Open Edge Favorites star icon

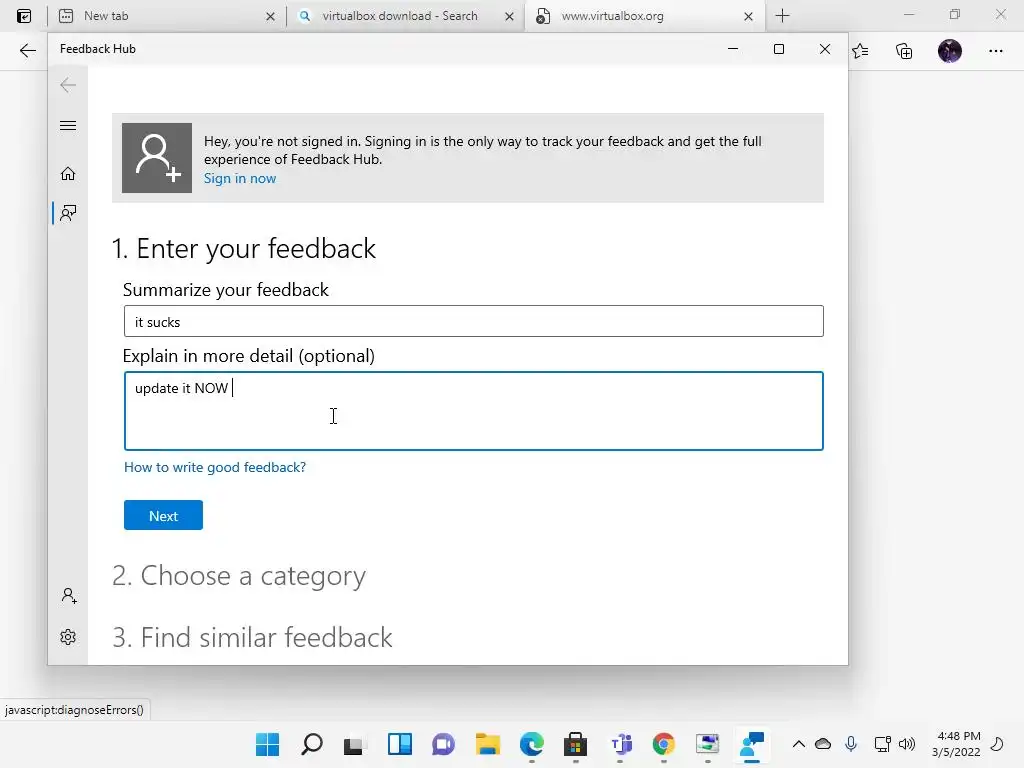pyautogui.click(x=861, y=51)
